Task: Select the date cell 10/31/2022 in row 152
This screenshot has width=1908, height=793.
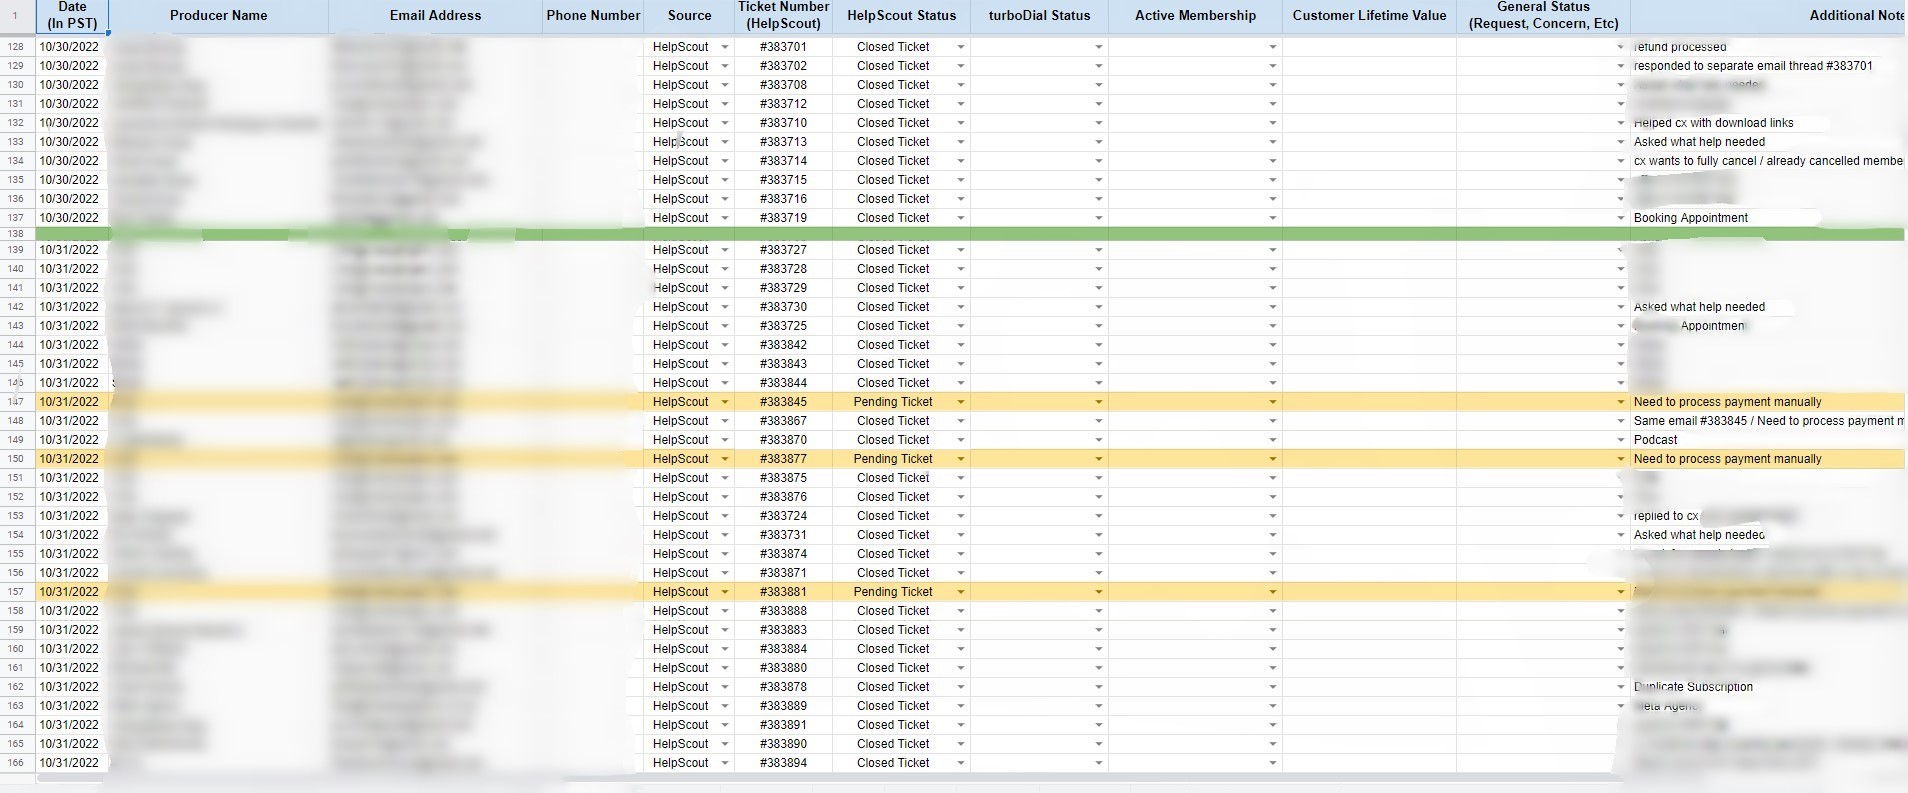Action: [x=69, y=497]
